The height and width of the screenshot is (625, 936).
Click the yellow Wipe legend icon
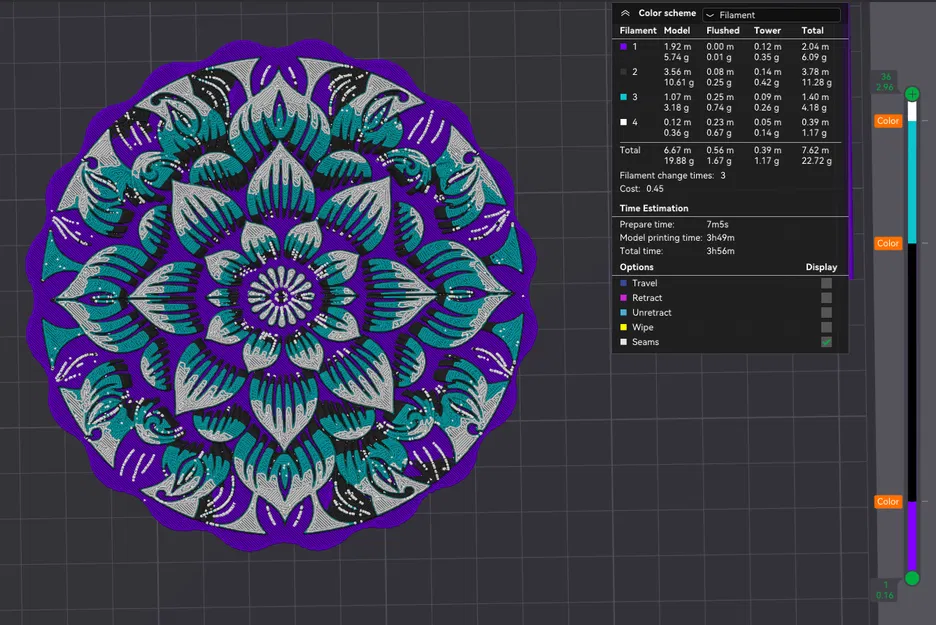[625, 327]
